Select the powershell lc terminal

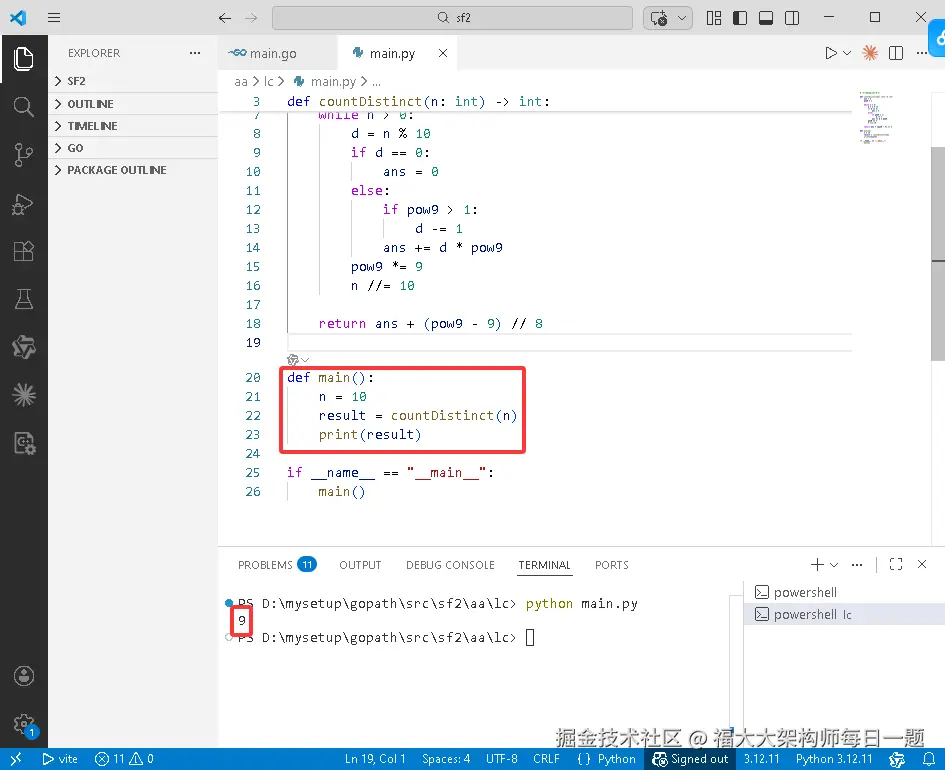coord(843,615)
